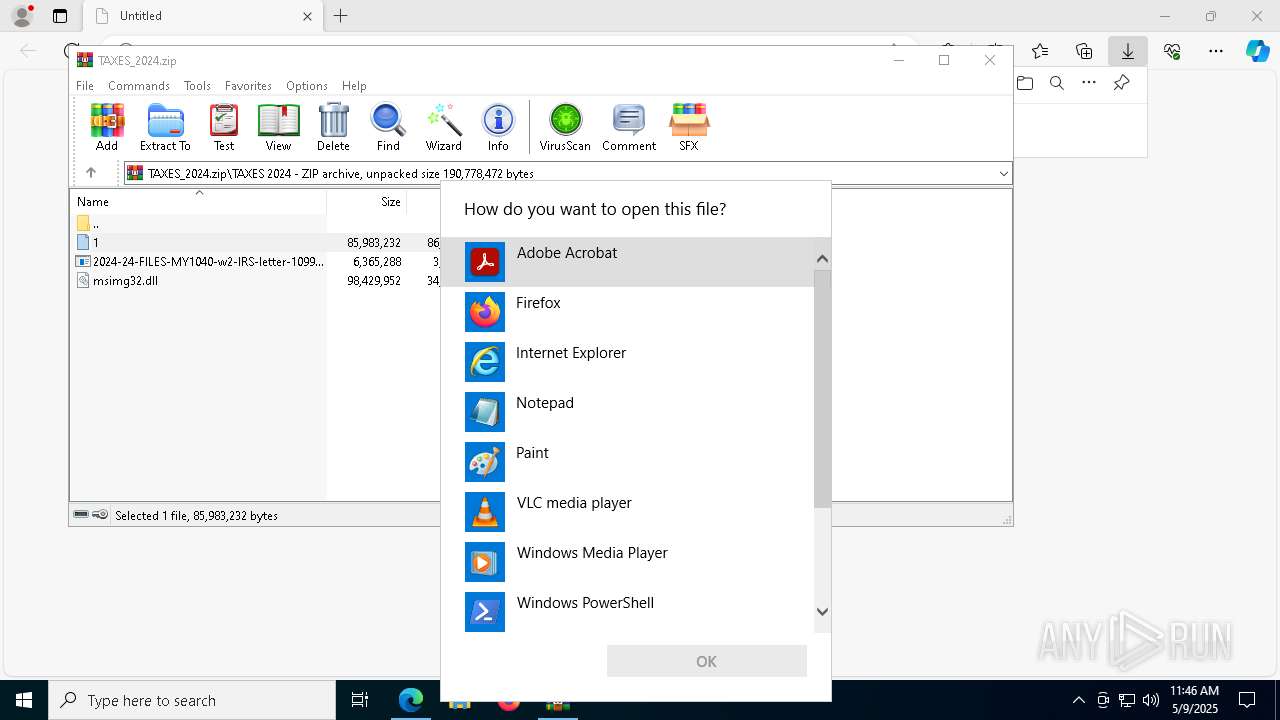Screen dimensions: 1280x720
Task: Click the Add toolbar icon in WinRAR
Action: pyautogui.click(x=107, y=127)
